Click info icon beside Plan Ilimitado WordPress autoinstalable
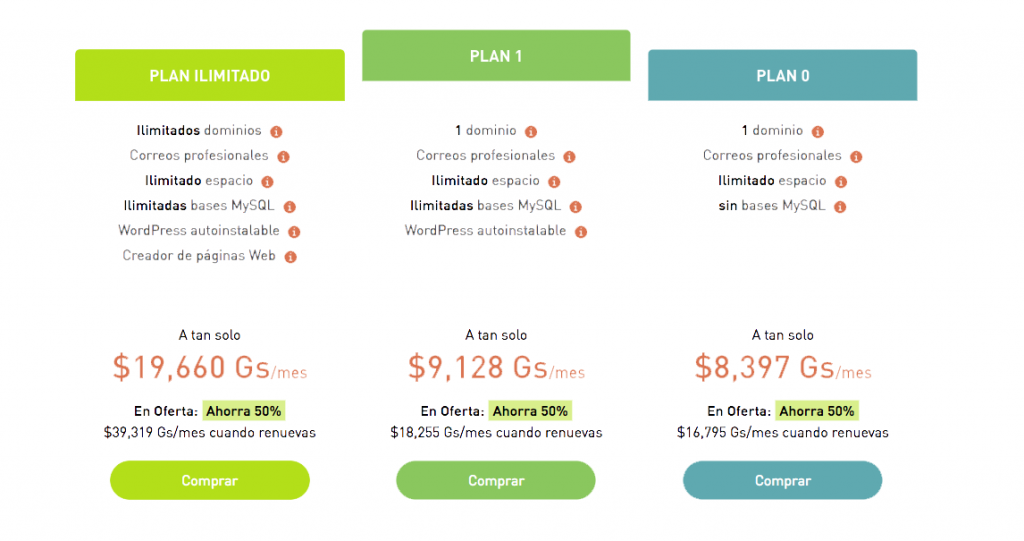 click(x=295, y=232)
